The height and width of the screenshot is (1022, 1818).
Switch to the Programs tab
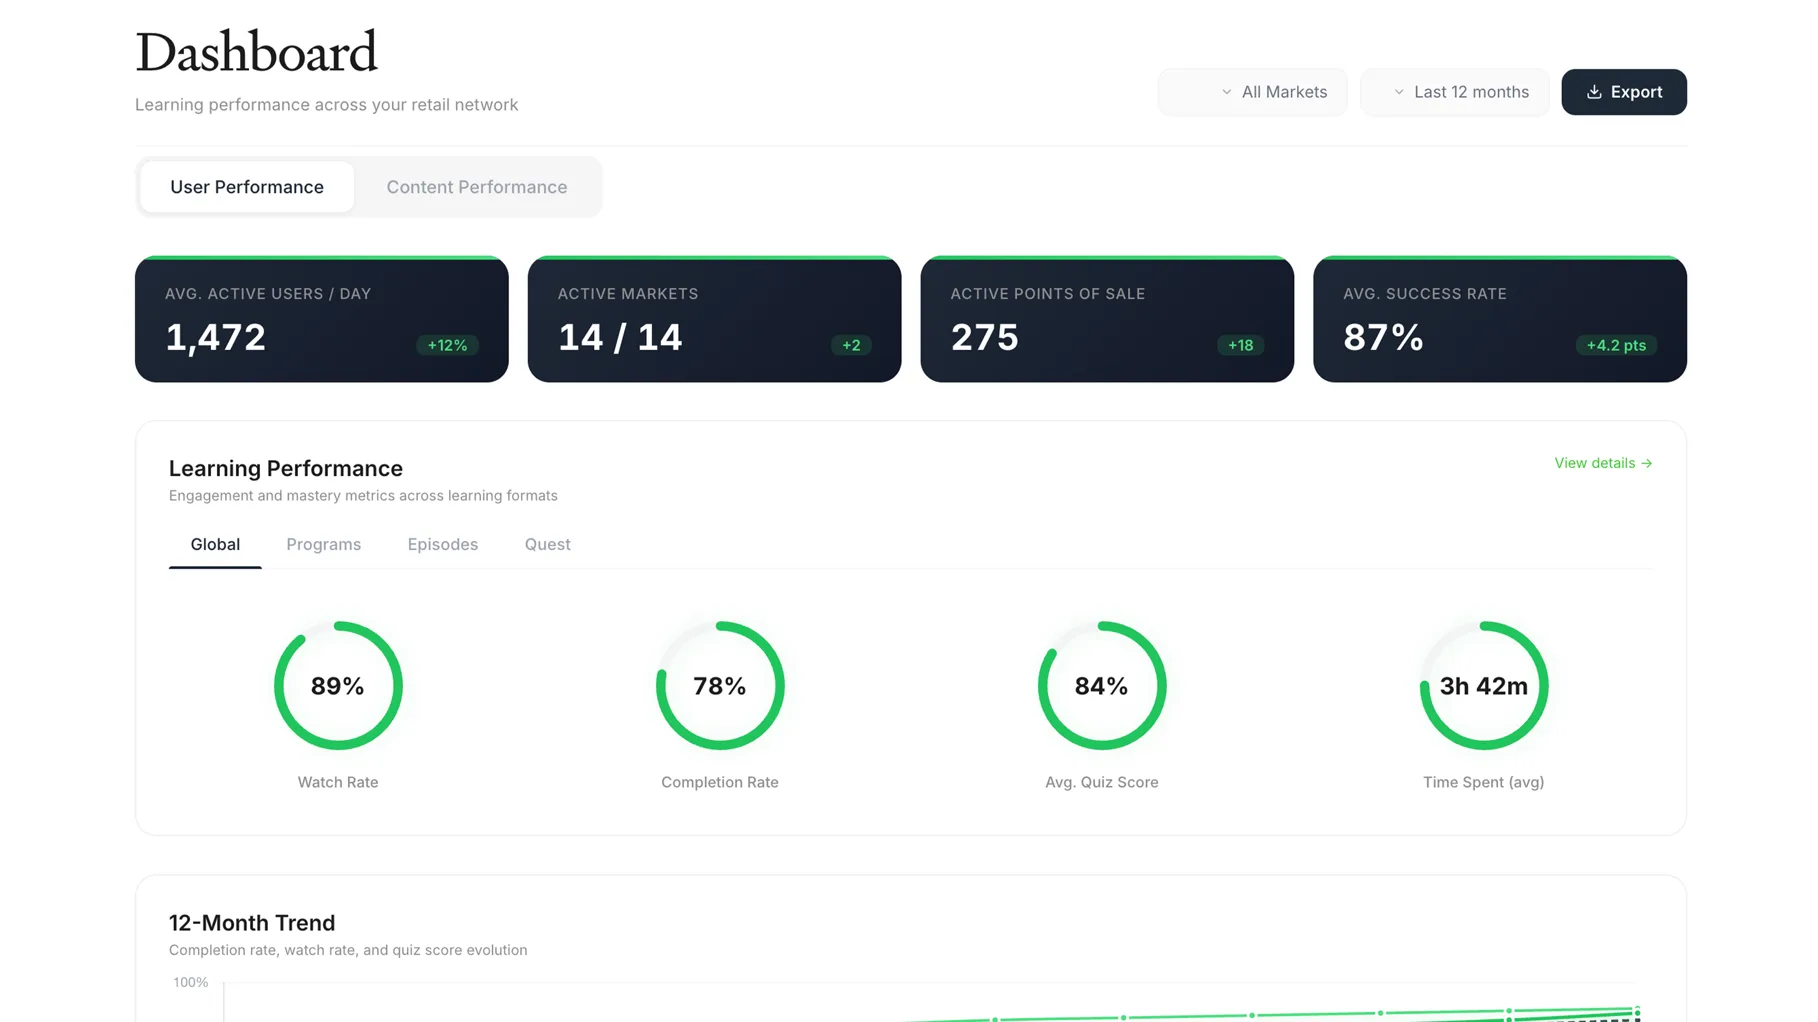point(323,544)
